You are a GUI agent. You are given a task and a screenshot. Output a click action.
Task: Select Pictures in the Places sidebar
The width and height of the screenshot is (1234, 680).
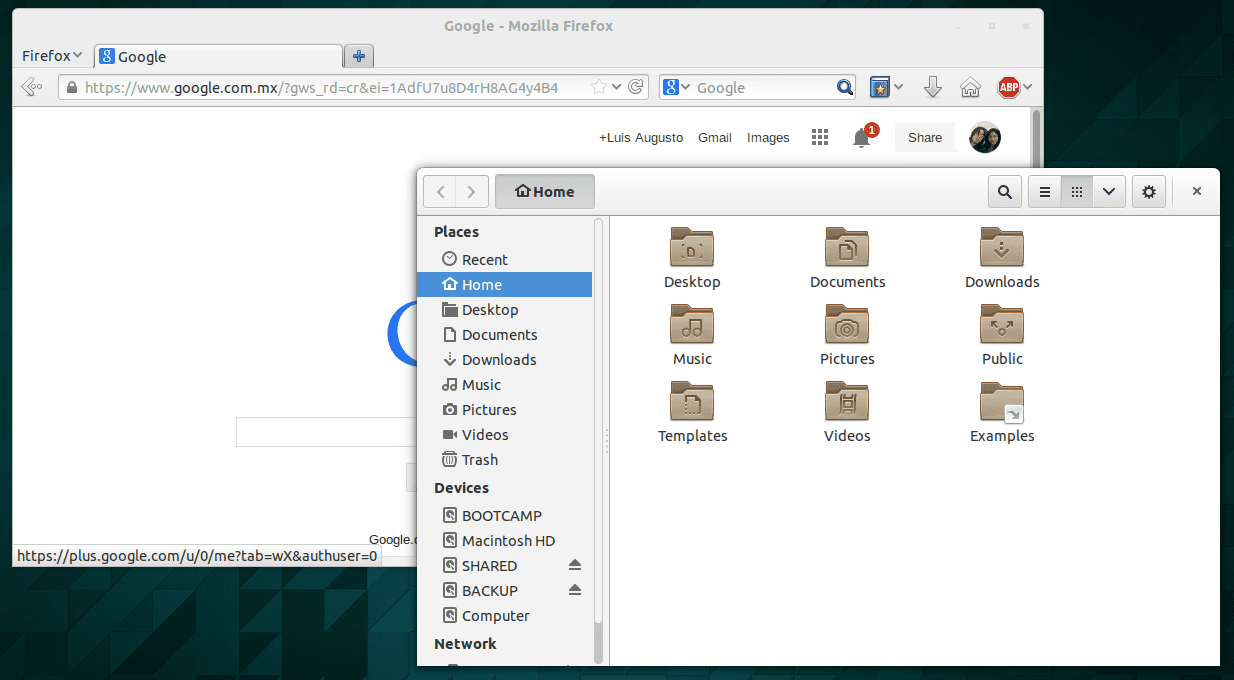[504, 410]
